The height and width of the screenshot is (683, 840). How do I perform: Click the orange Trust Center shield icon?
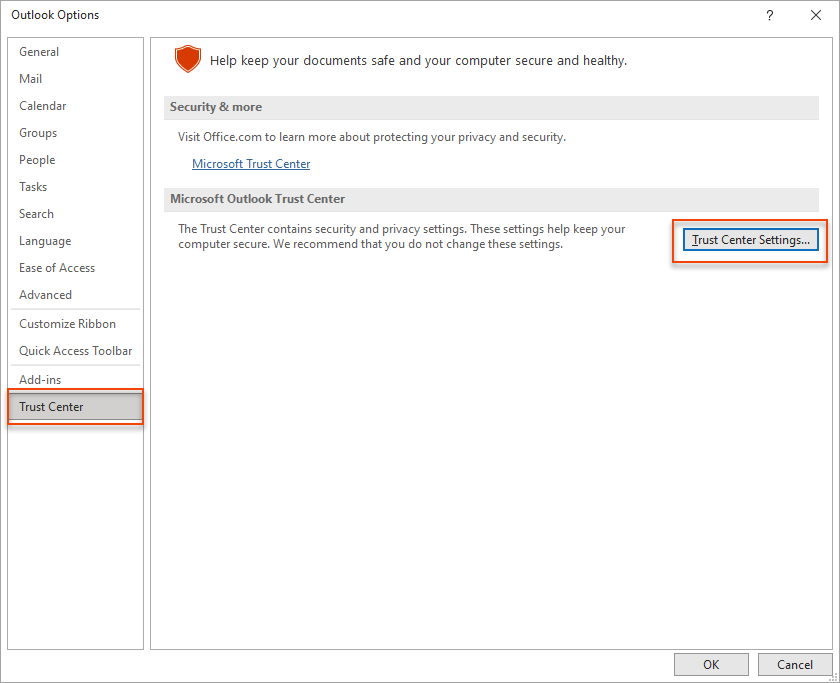point(187,59)
